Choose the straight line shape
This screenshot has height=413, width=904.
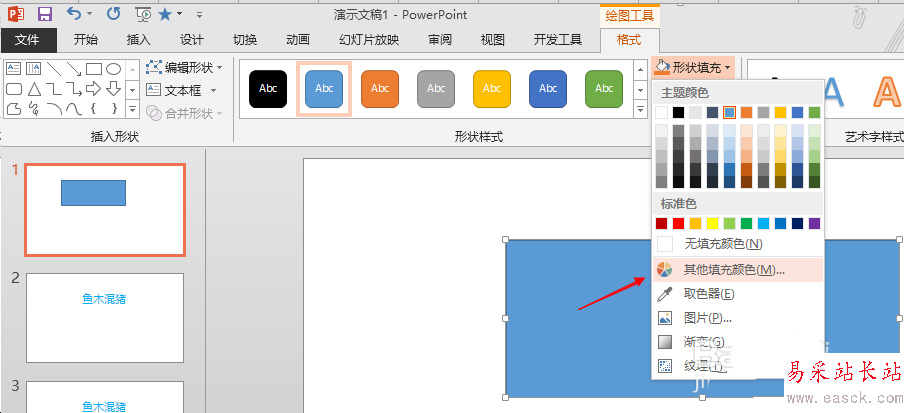pyautogui.click(x=54, y=69)
